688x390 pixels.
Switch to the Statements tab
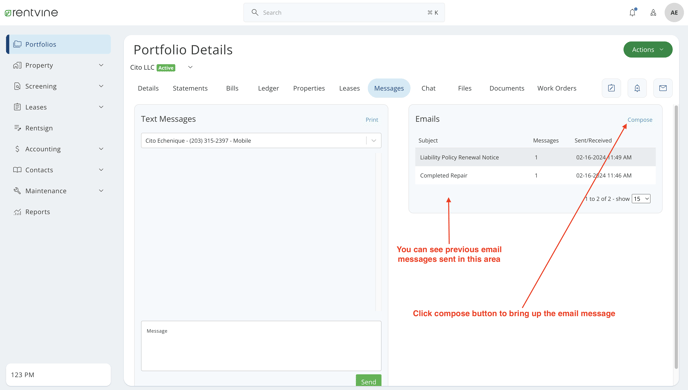(190, 88)
